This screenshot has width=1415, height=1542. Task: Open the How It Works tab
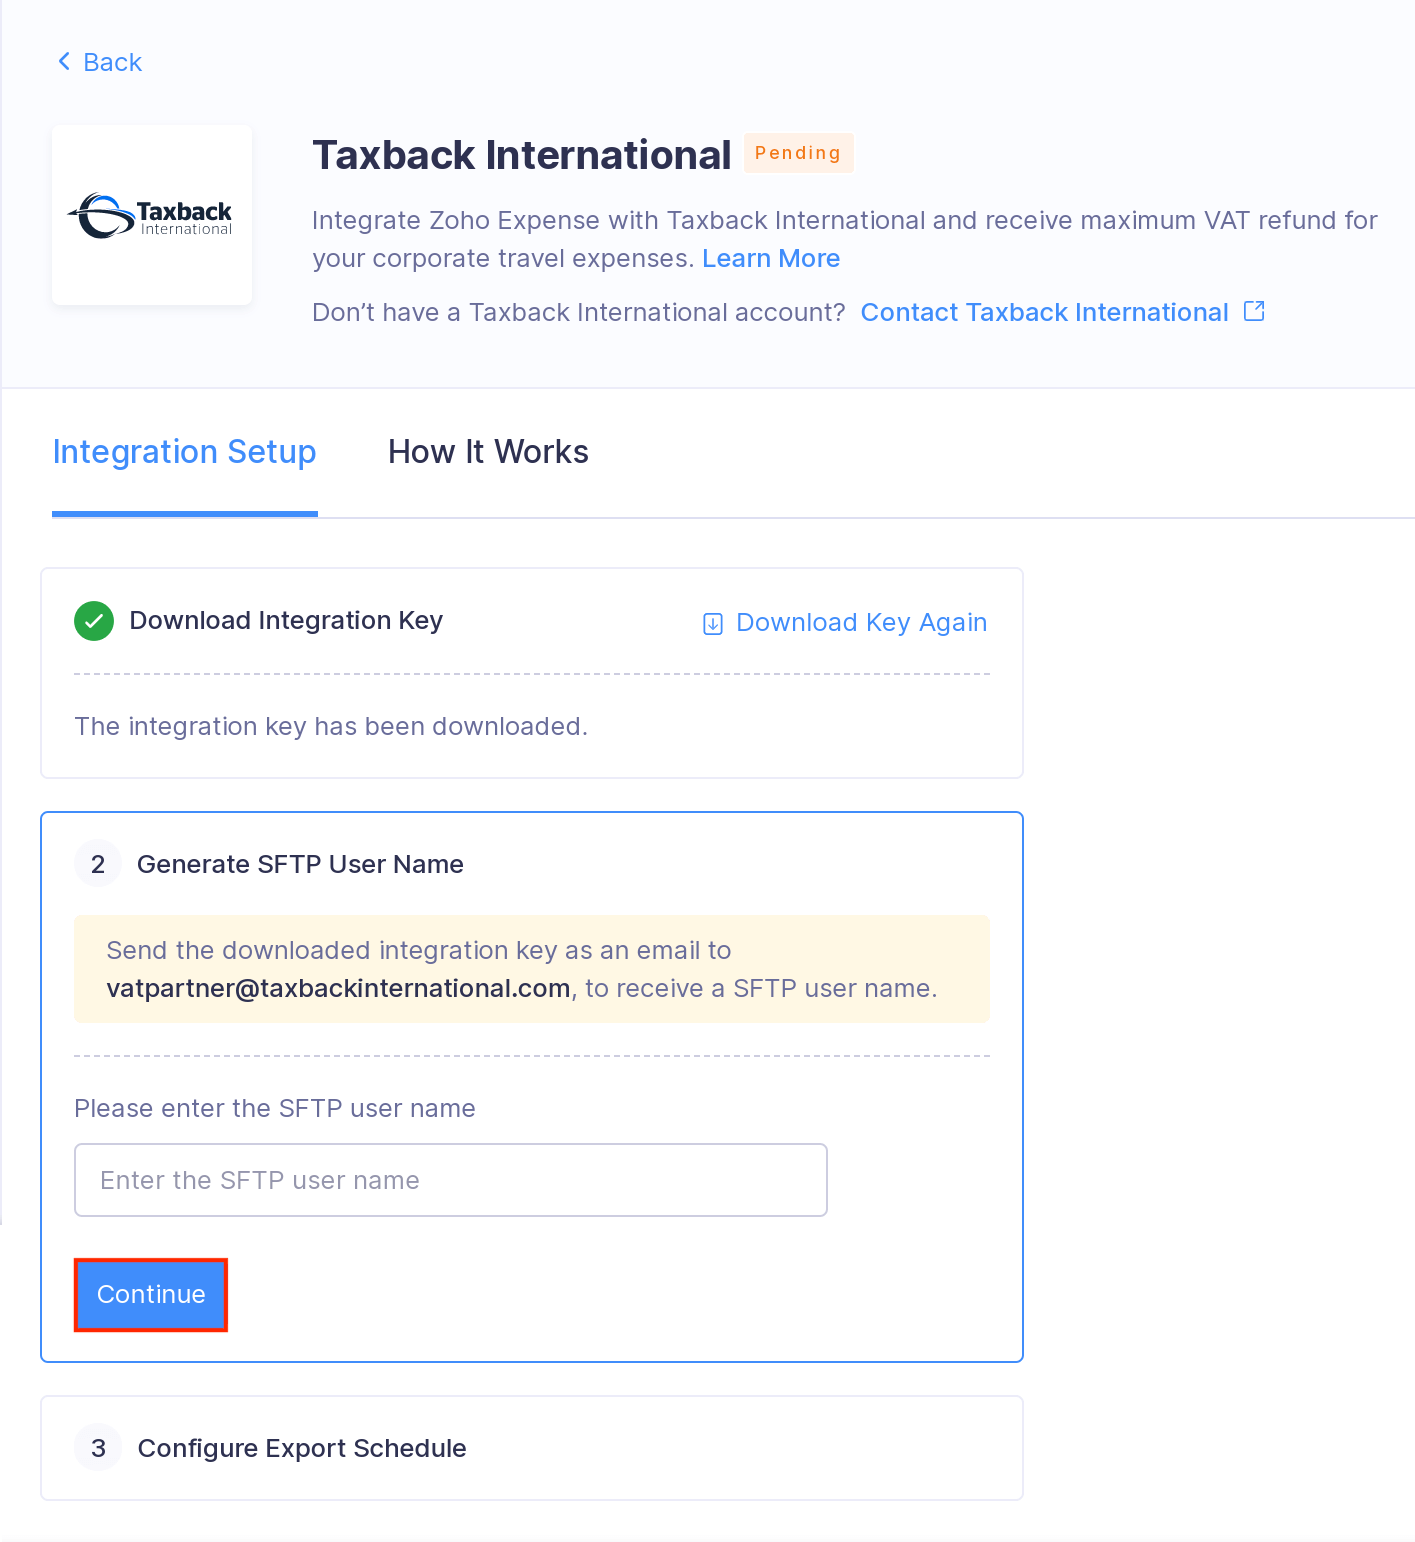[x=488, y=452]
